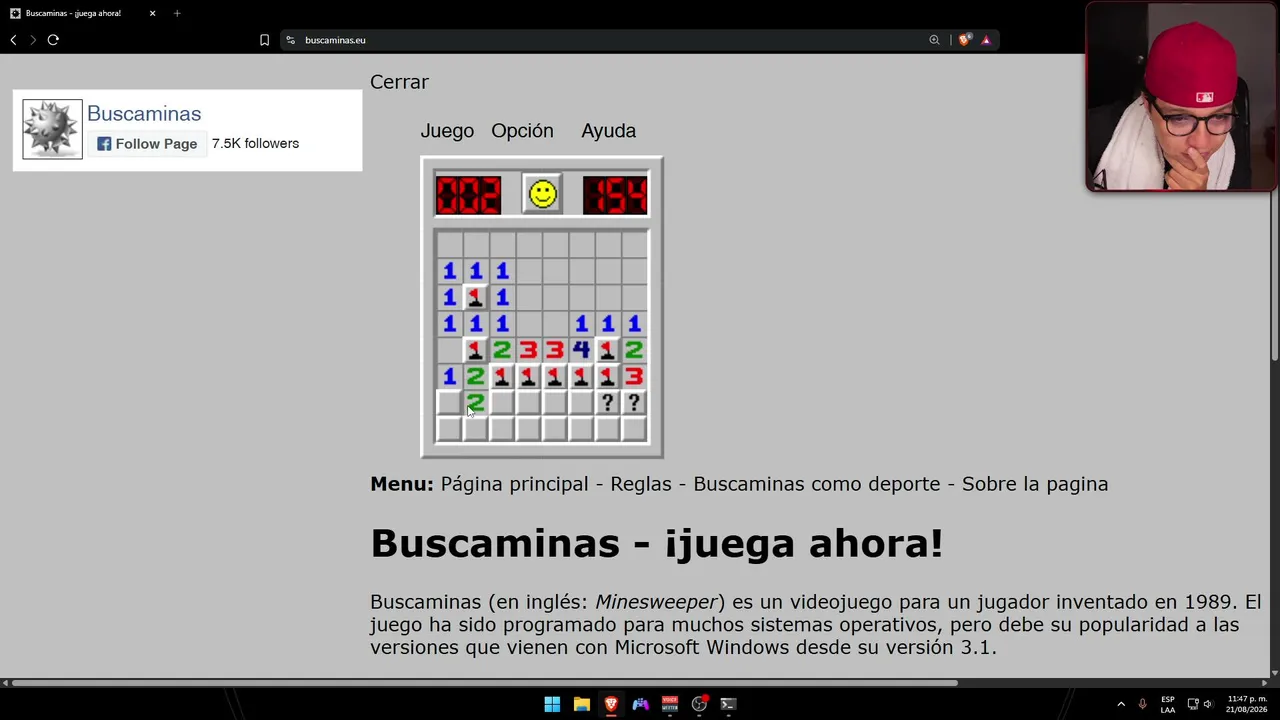Open the Brave Rewards triangle icon
Screen dimensions: 1280x720
(x=986, y=40)
